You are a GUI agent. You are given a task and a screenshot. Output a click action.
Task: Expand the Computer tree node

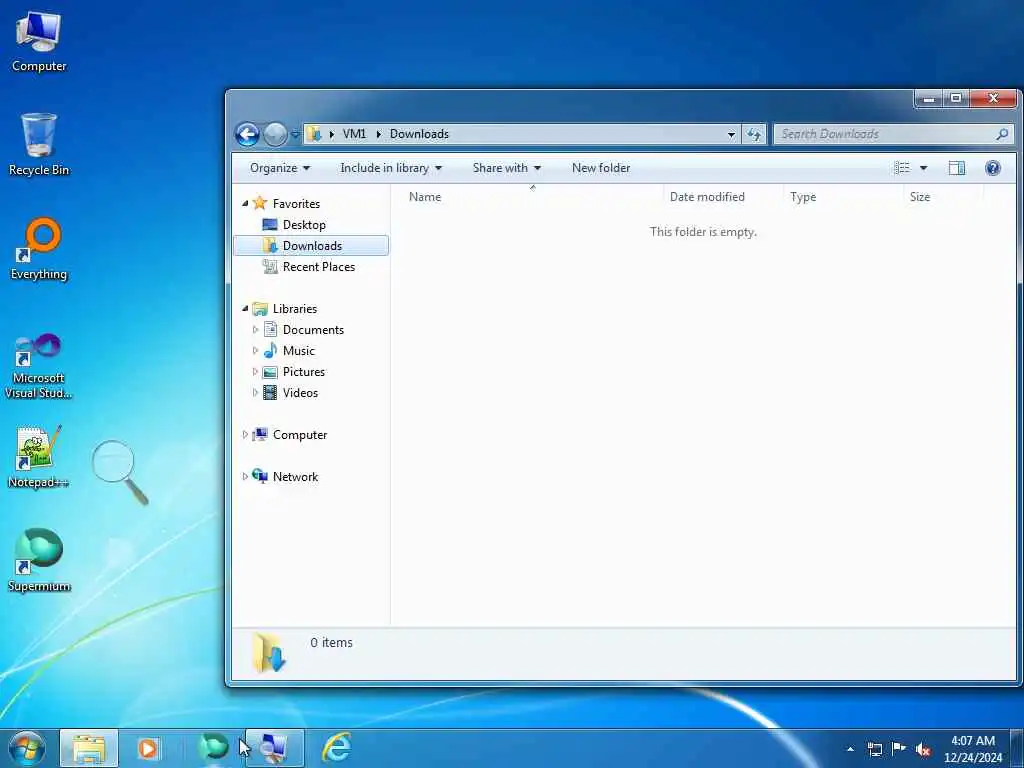(x=245, y=434)
